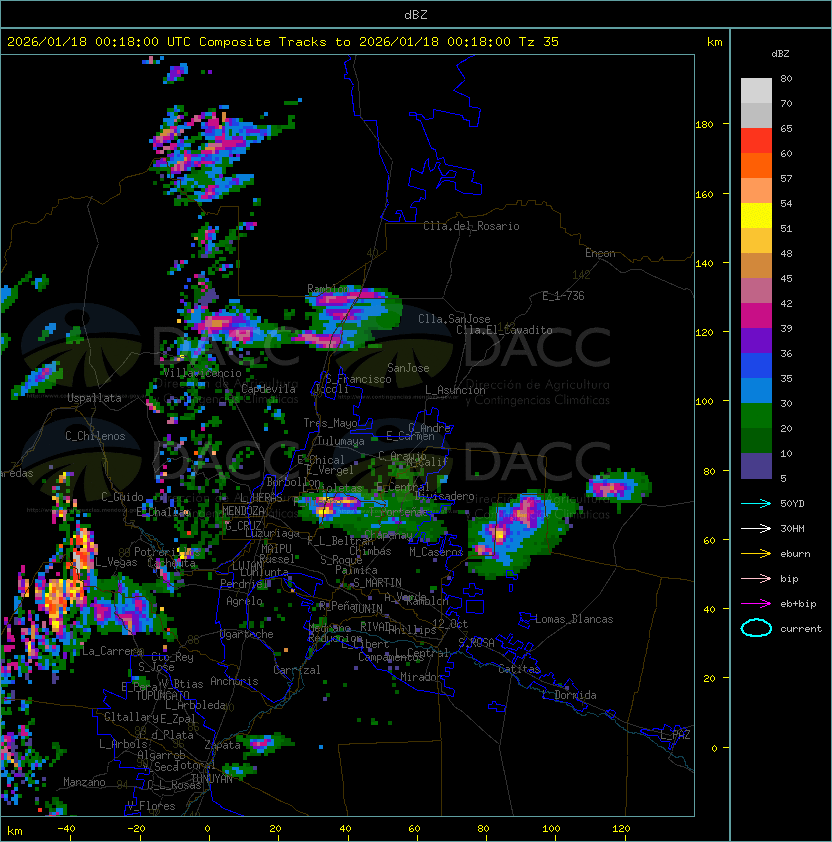The width and height of the screenshot is (832, 842).
Task: Click the 'L_Dormida' map label
Action: pos(569,695)
